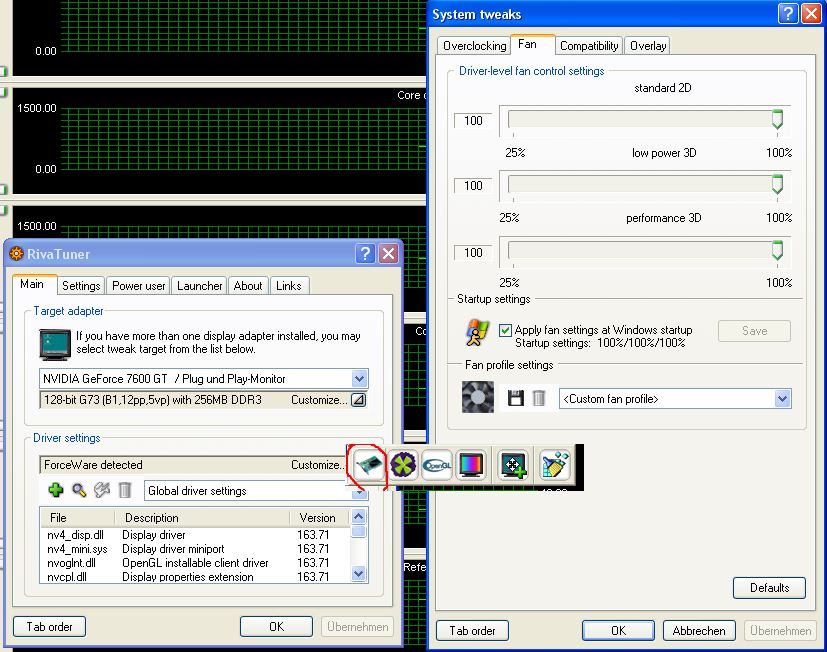The height and width of the screenshot is (652, 827).
Task: Open the Custom fan profile dropdown
Action: [783, 399]
